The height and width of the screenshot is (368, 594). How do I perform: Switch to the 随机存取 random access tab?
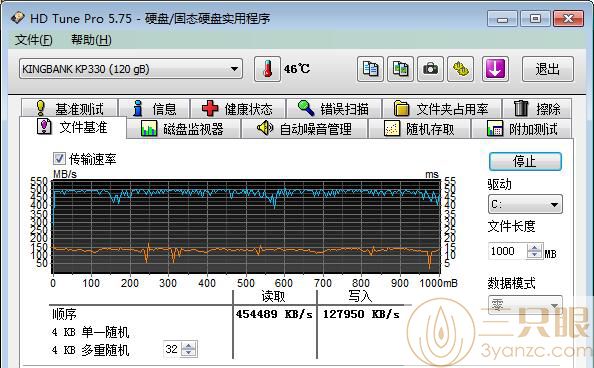419,129
